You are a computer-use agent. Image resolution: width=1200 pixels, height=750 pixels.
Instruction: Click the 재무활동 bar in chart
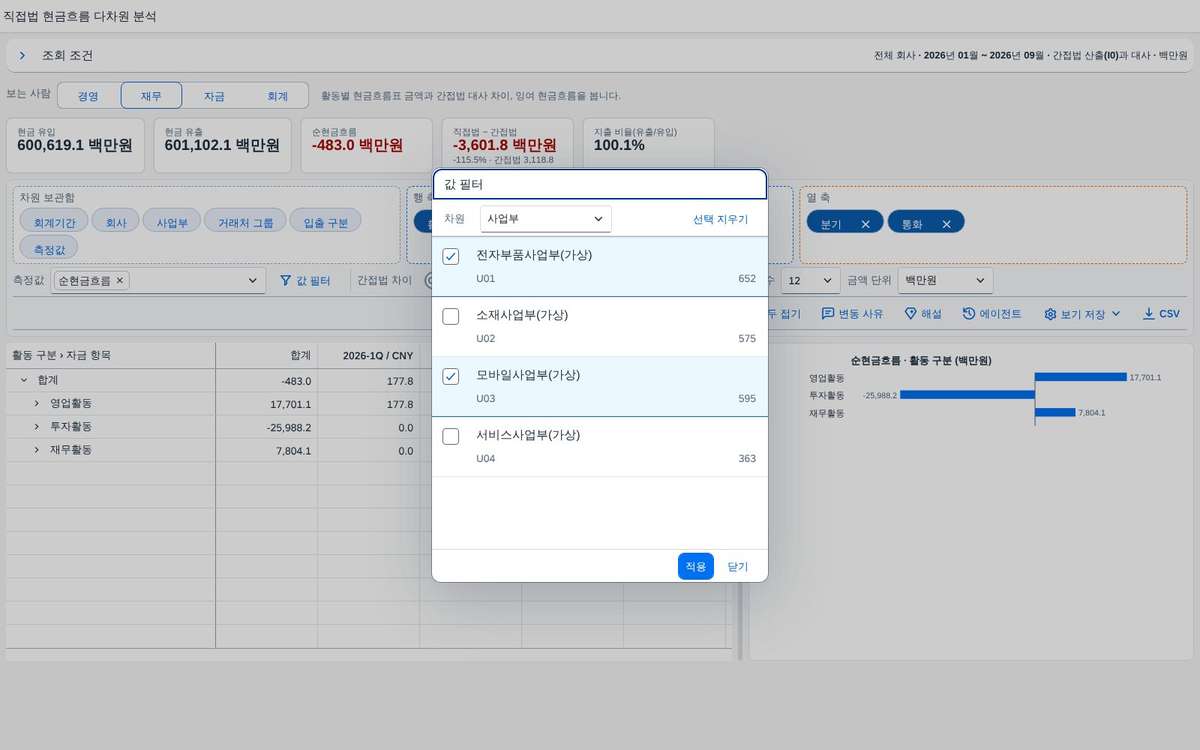(1055, 412)
